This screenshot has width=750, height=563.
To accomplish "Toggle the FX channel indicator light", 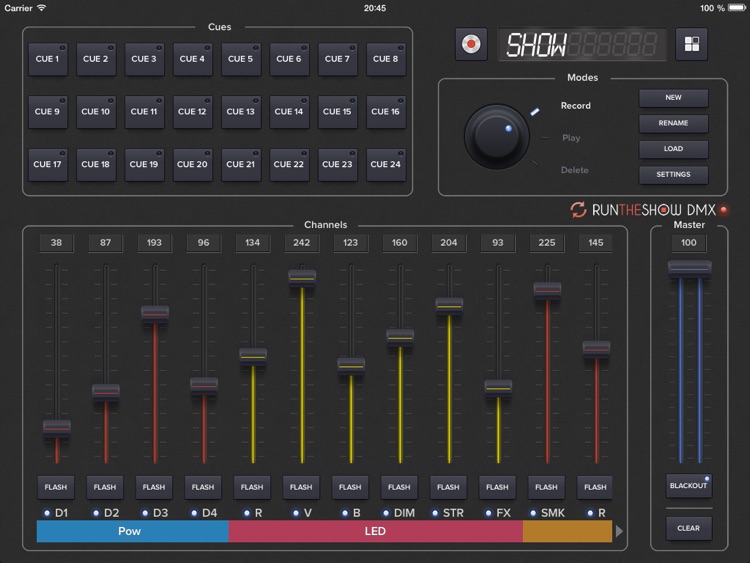I will (x=488, y=513).
